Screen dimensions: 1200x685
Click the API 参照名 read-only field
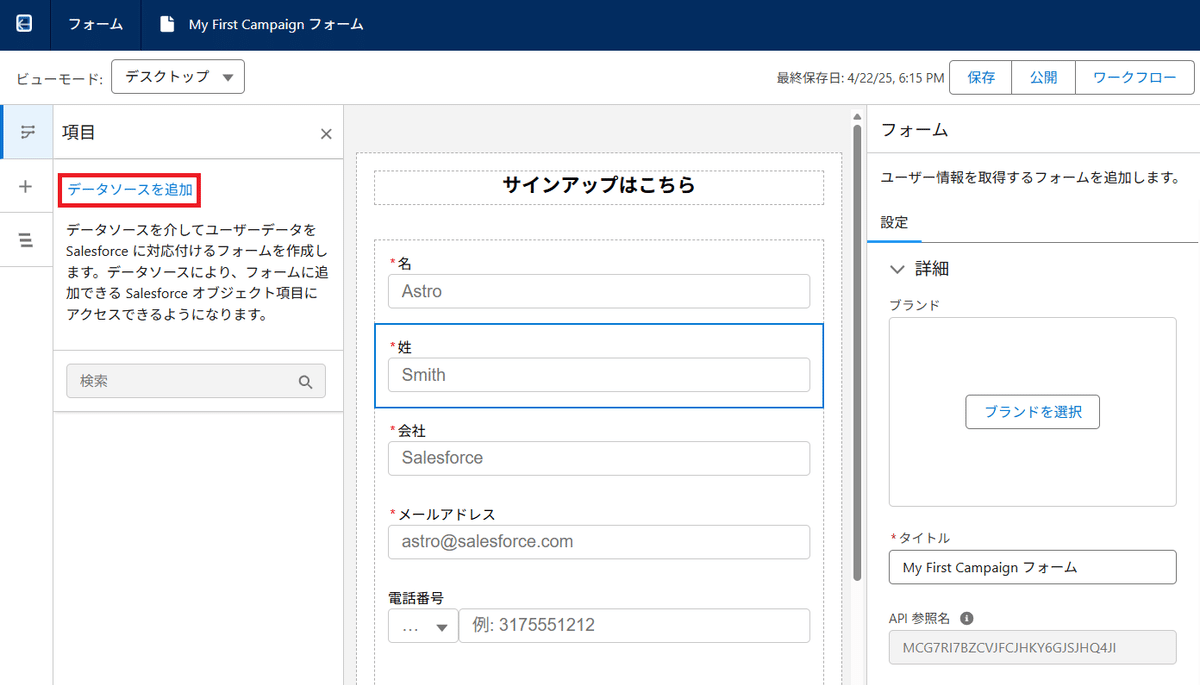coord(1033,647)
